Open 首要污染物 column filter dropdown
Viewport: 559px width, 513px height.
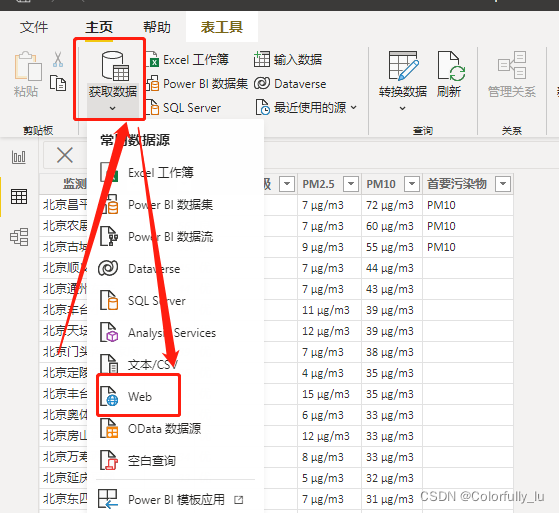[503, 184]
